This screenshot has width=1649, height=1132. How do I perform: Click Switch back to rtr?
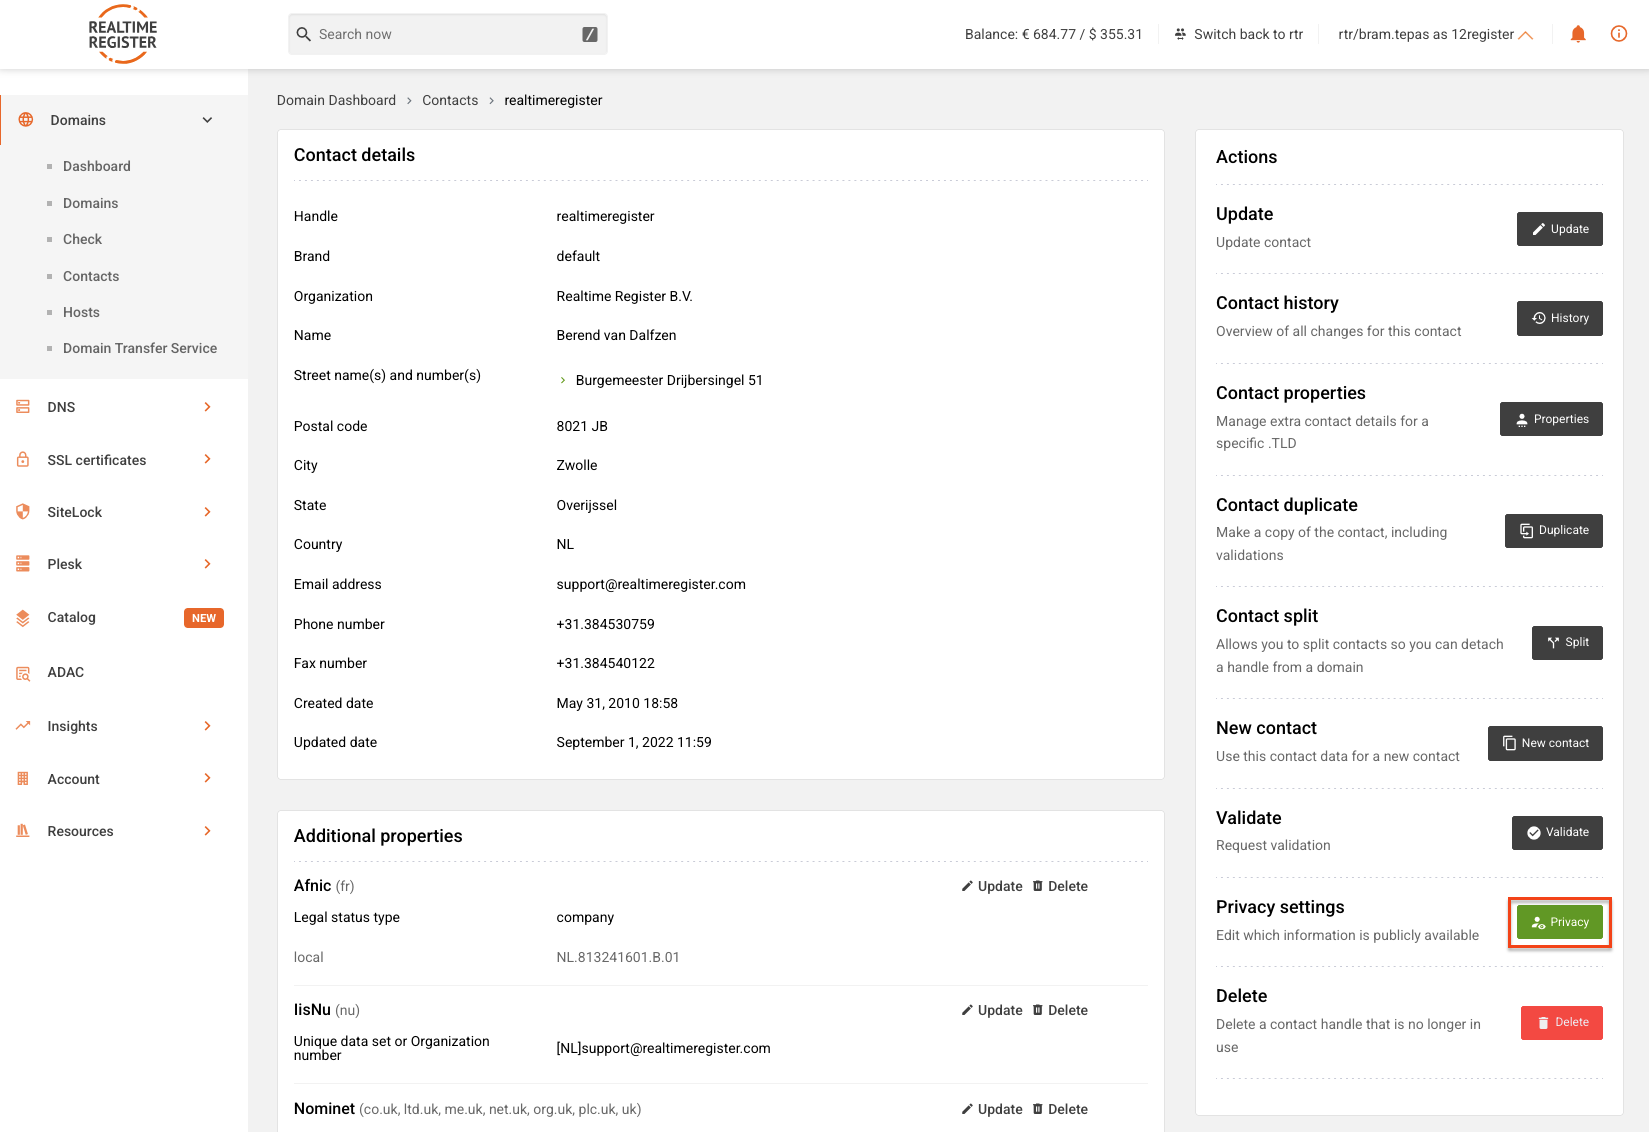coord(1238,34)
